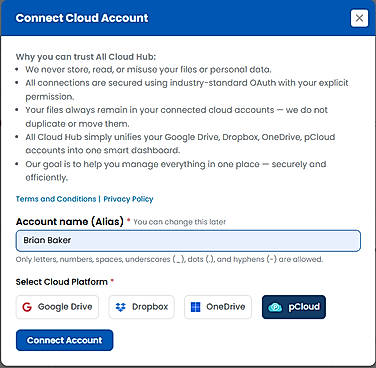Click the 'Your files always remain' bullet text
Image resolution: width=376 pixels, height=368 pixels.
pos(177,117)
